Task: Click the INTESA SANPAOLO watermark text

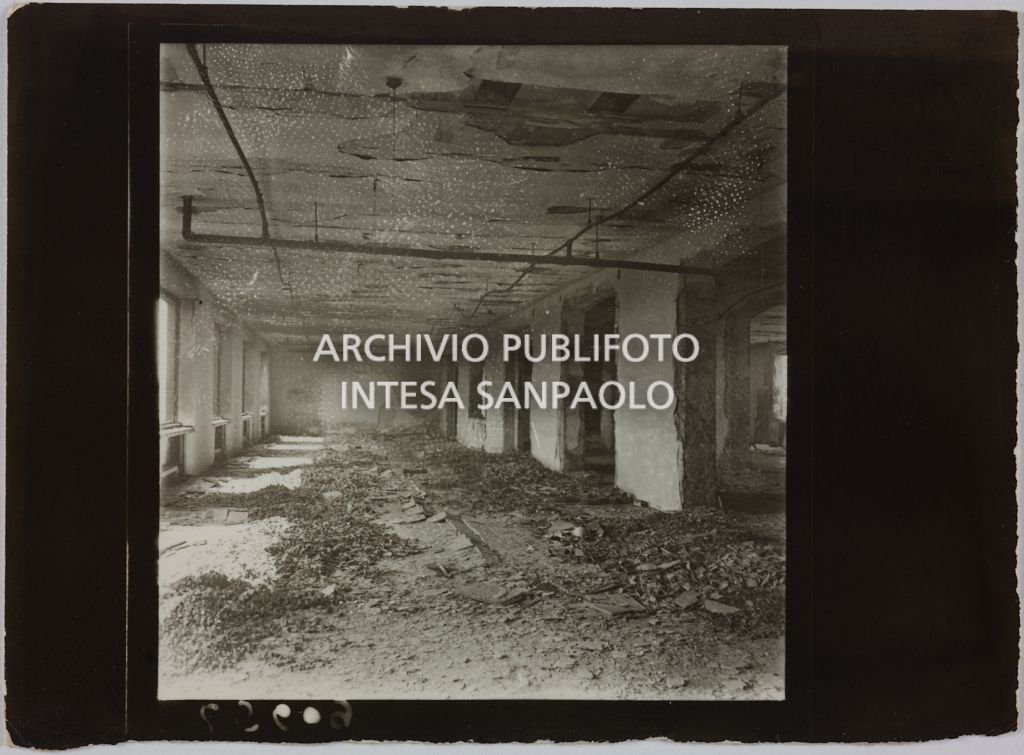Action: tap(505, 395)
